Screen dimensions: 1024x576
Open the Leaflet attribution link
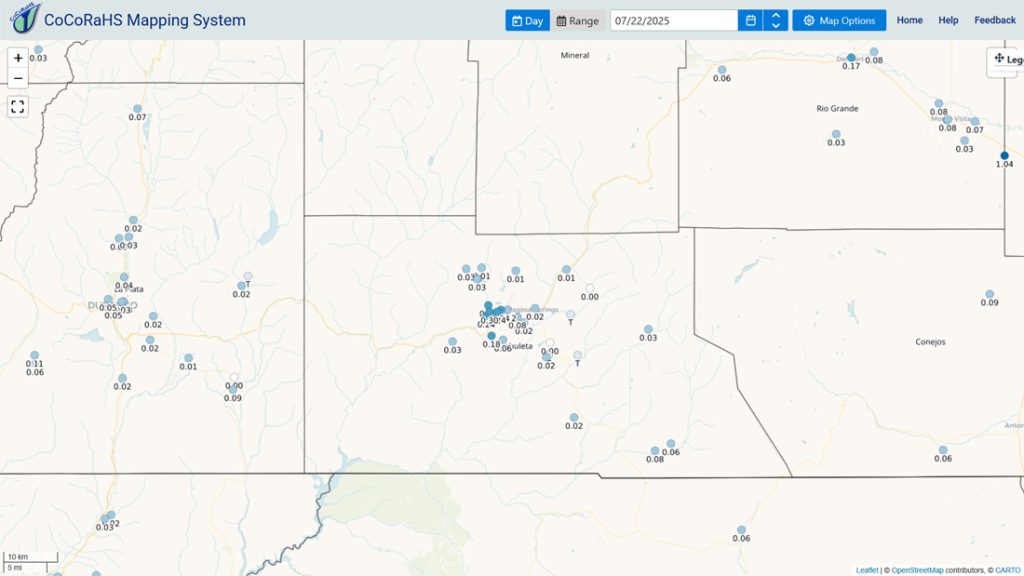(867, 570)
